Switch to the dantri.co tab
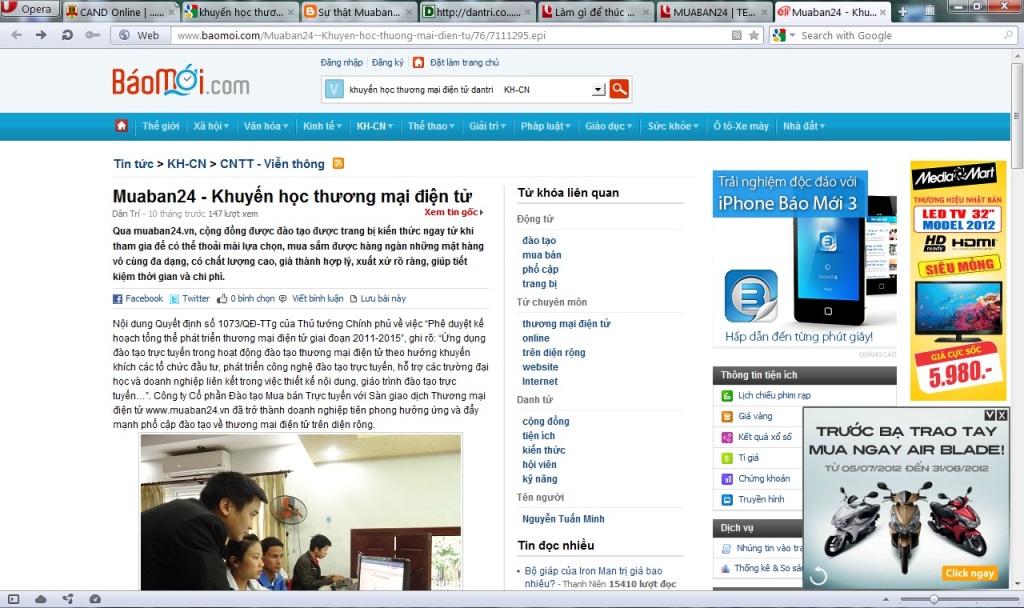1024x608 pixels. pos(477,12)
